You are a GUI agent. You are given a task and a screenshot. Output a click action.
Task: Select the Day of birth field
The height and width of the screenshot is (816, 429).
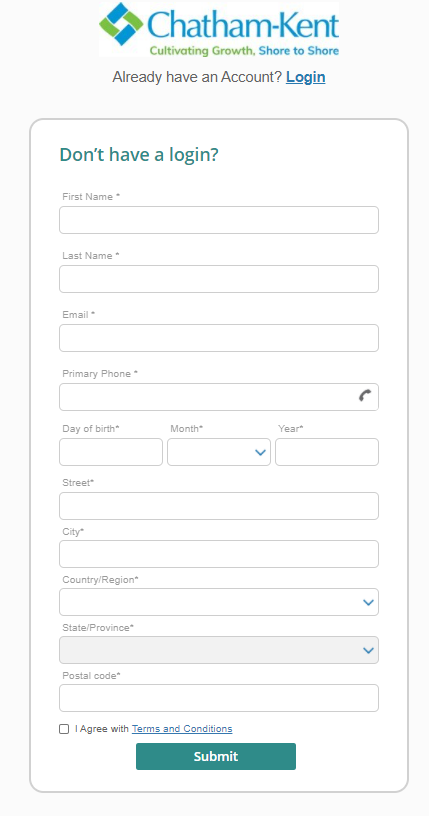pos(111,452)
